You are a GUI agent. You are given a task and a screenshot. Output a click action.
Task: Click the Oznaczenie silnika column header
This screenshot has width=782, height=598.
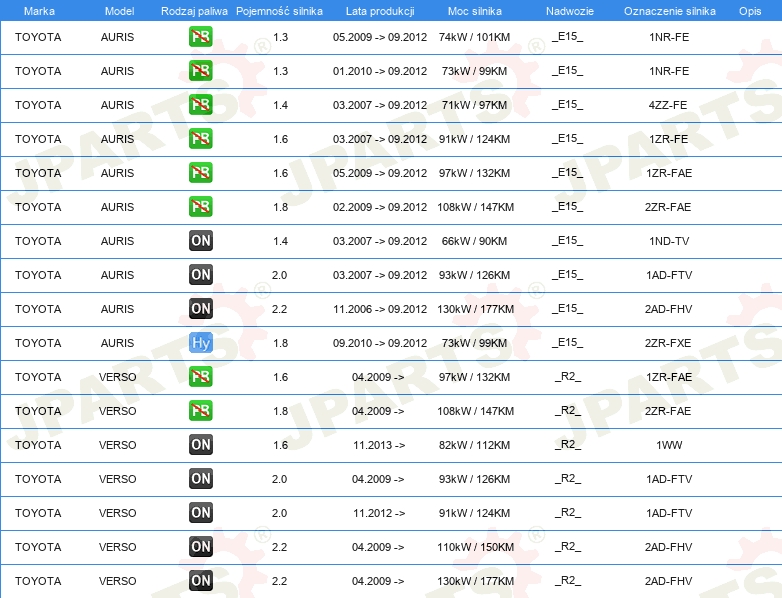(x=670, y=11)
